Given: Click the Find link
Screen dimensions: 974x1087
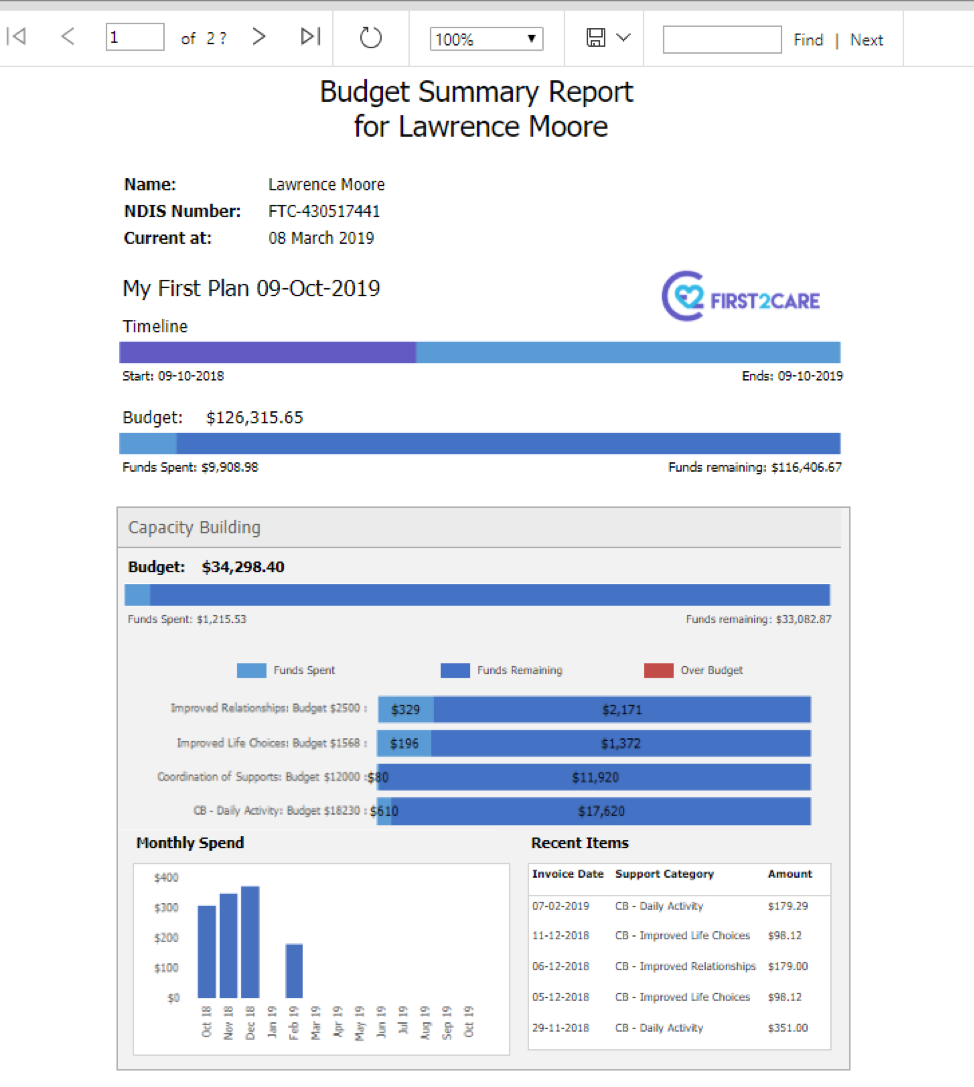Looking at the screenshot, I should click(x=807, y=40).
